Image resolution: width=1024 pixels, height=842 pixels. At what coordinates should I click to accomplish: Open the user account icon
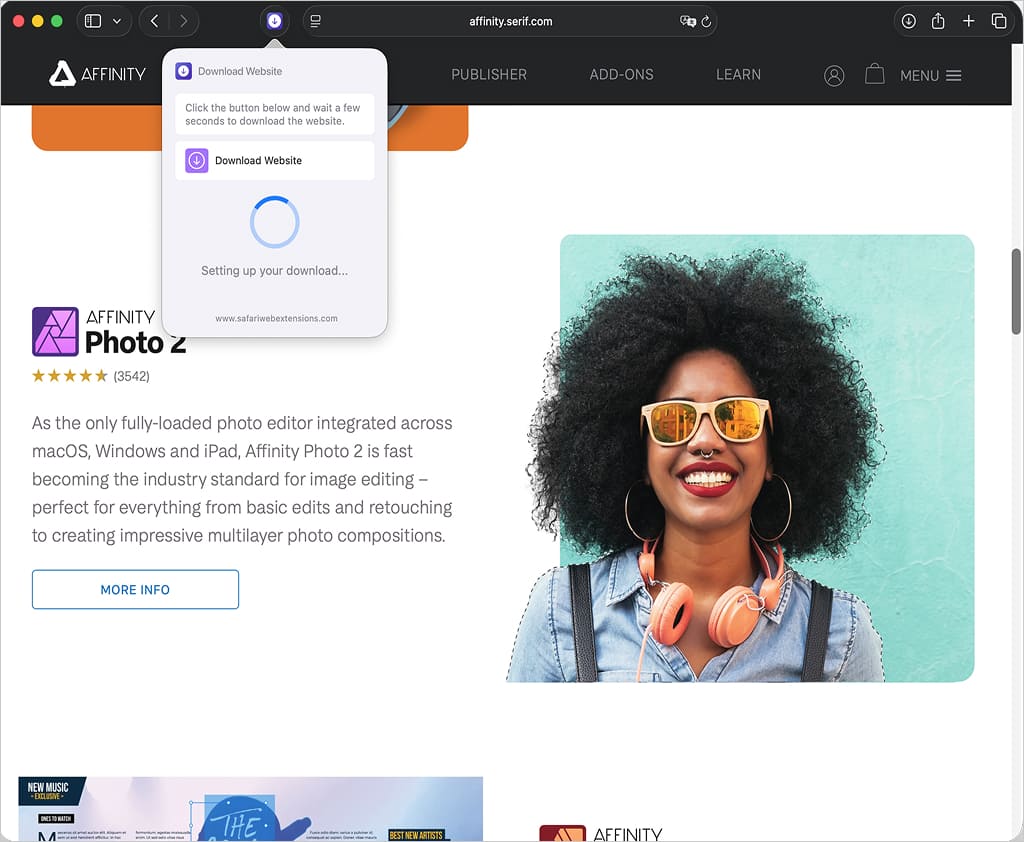click(834, 75)
